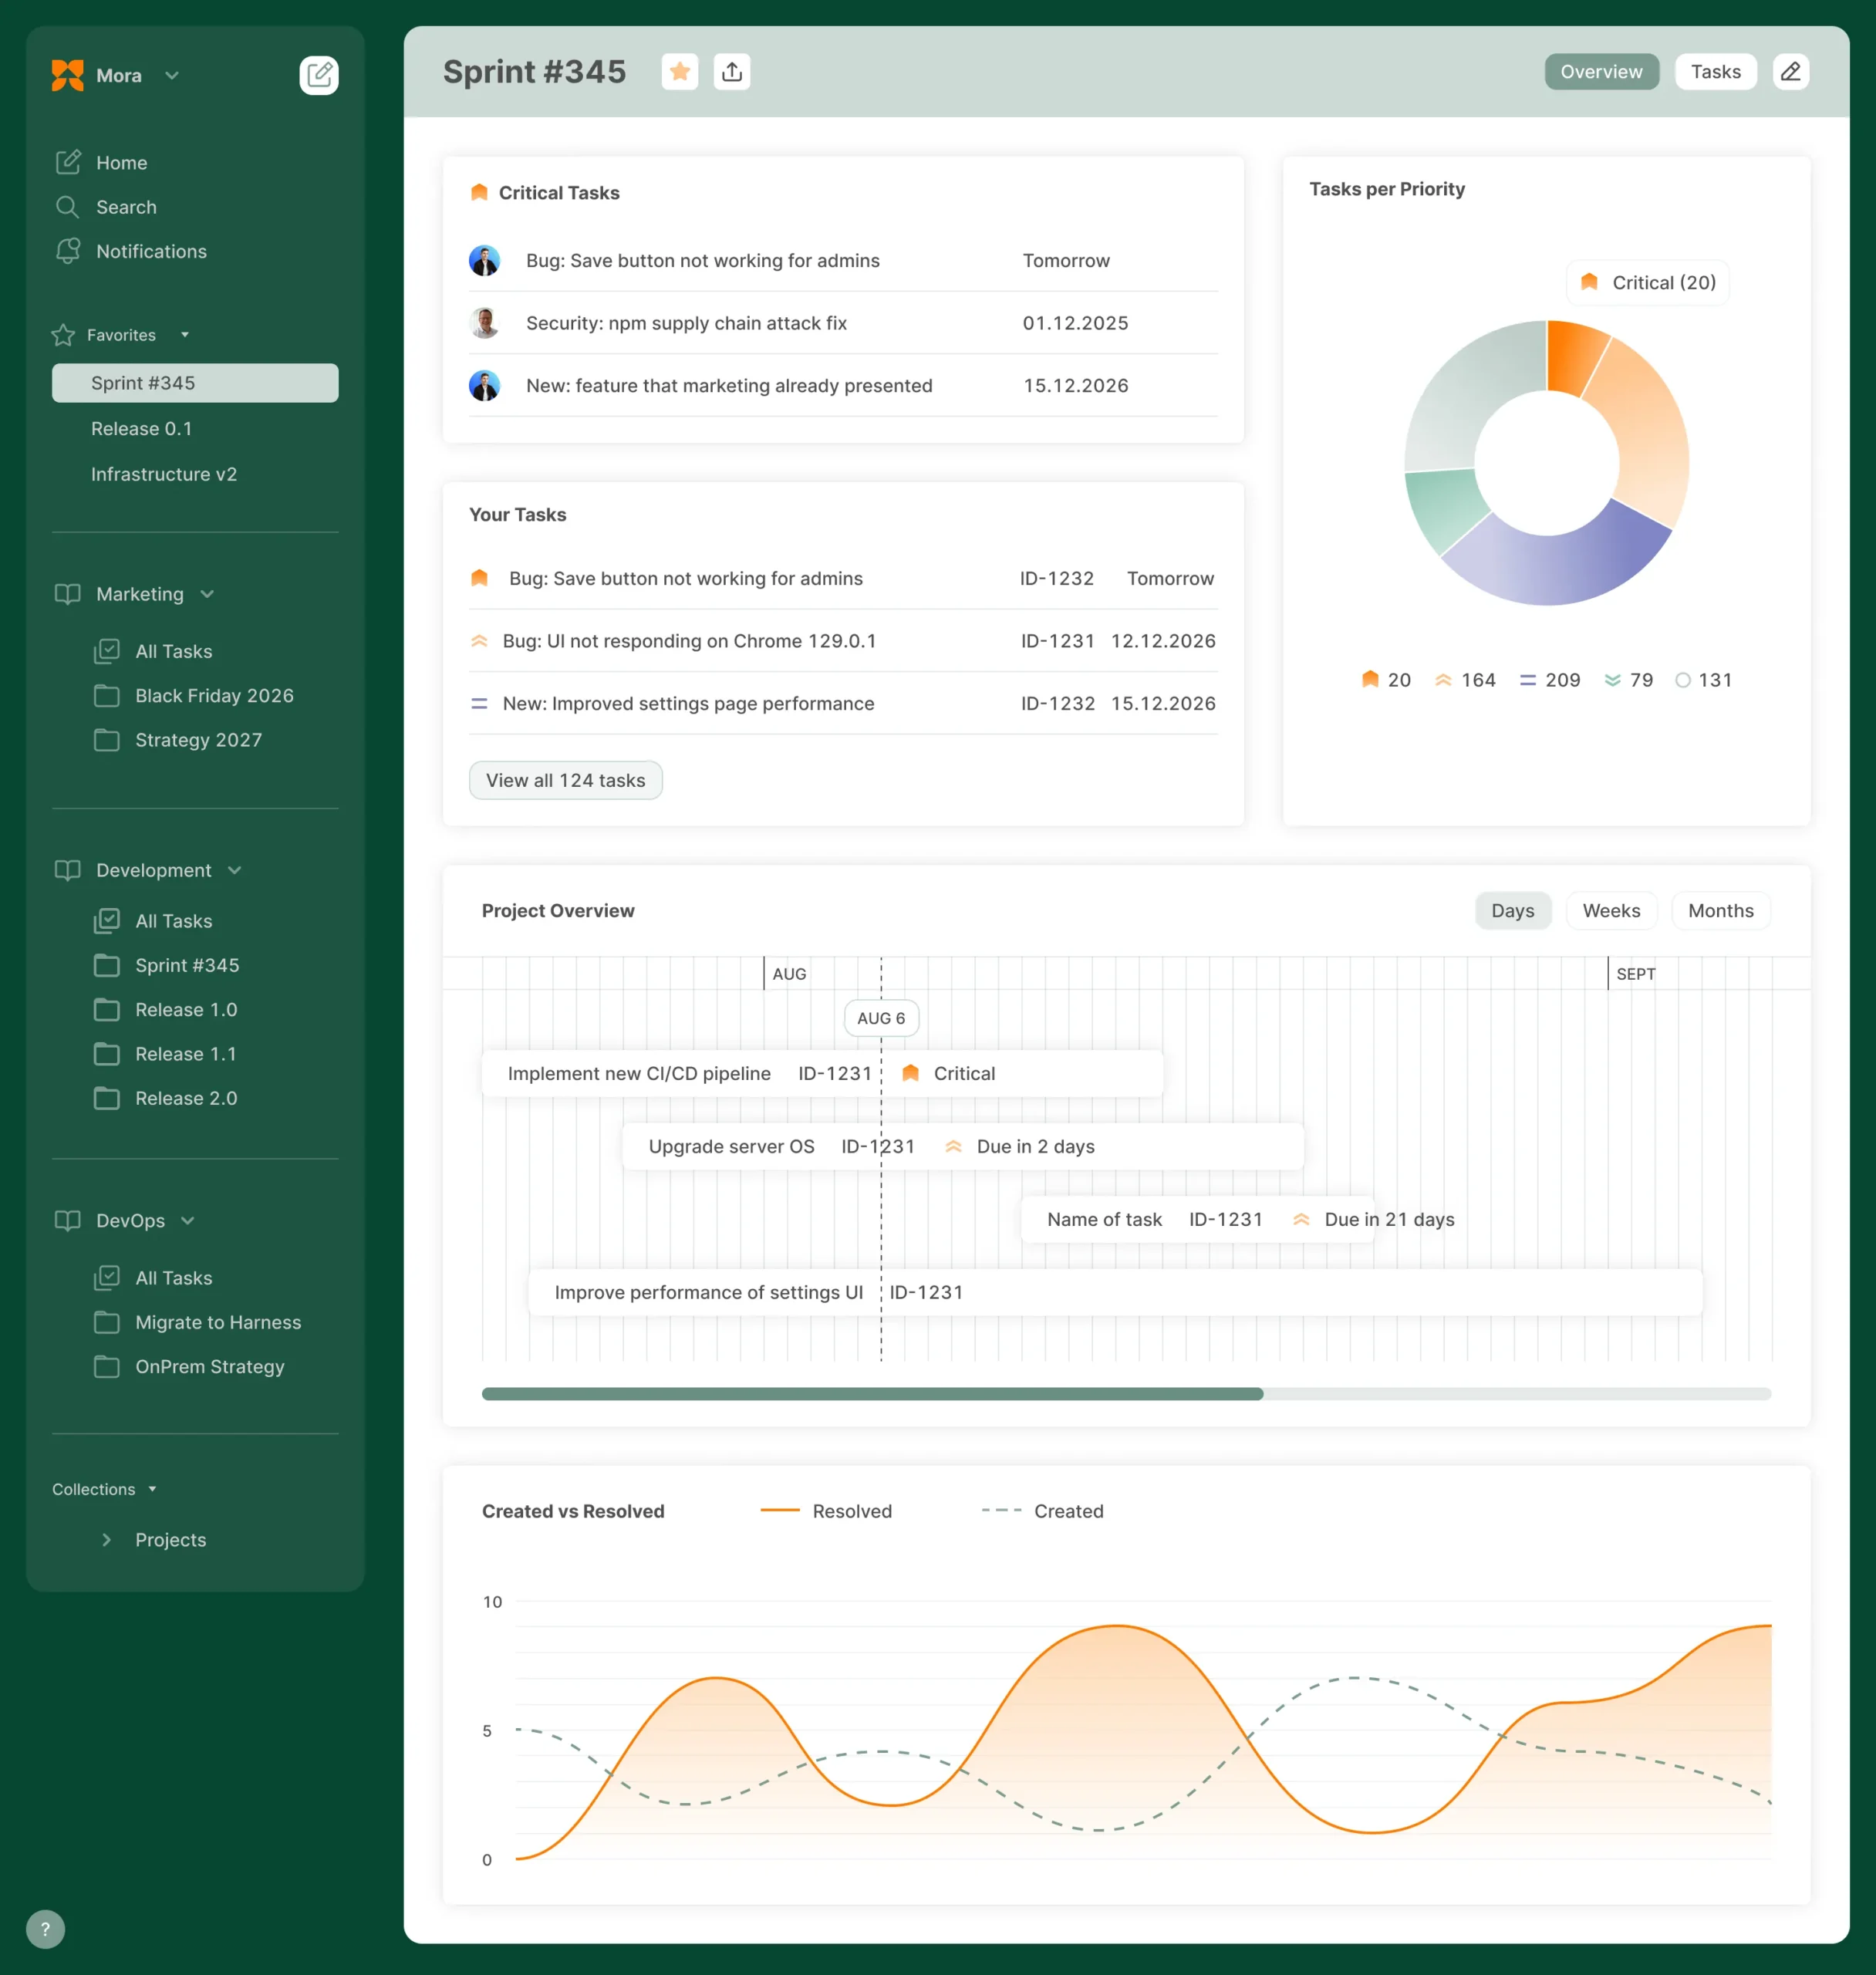Click the help question mark icon
Viewport: 1876px width, 1975px height.
(45, 1929)
